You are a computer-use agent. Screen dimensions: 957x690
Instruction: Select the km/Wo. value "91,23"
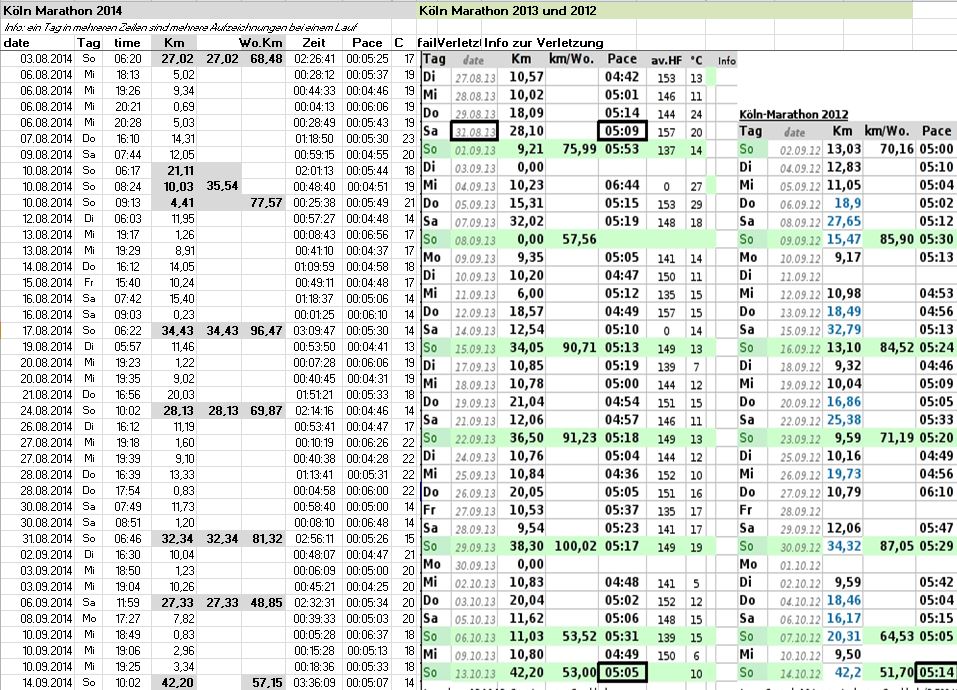point(579,438)
